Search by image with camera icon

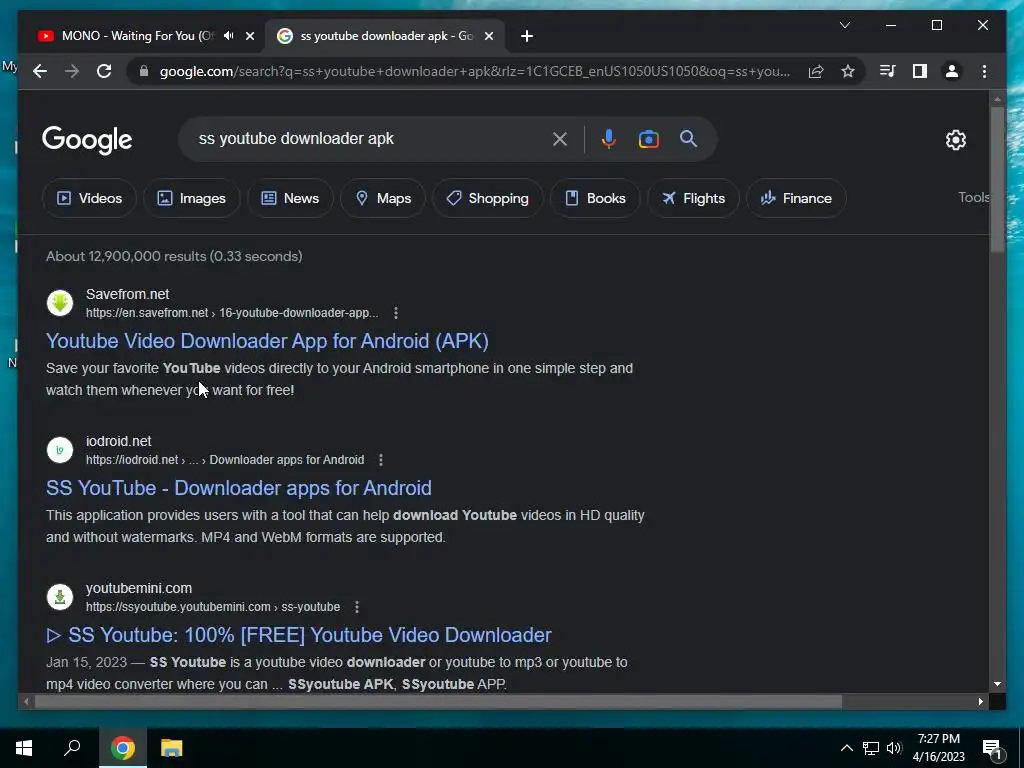tap(648, 139)
